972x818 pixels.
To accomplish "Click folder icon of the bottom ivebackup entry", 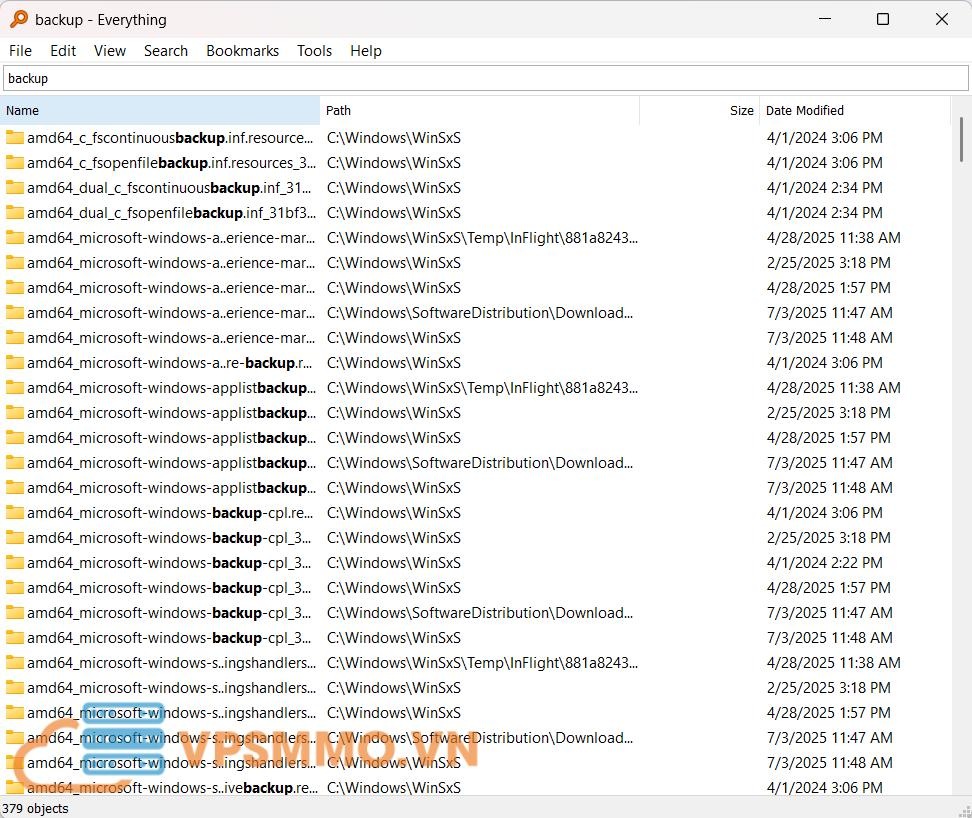I will click(x=14, y=787).
